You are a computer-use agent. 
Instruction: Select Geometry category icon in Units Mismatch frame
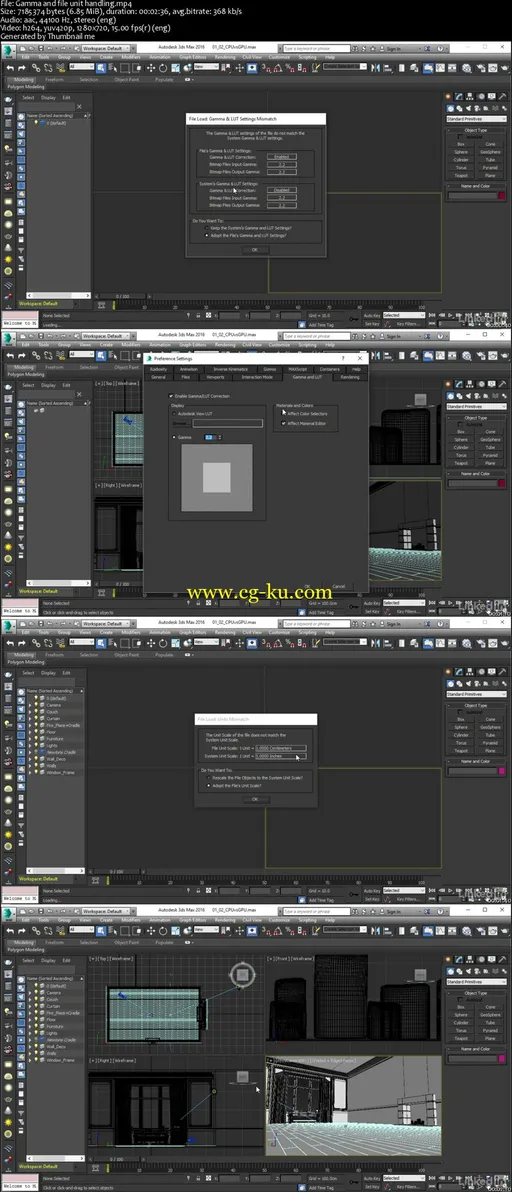point(450,683)
